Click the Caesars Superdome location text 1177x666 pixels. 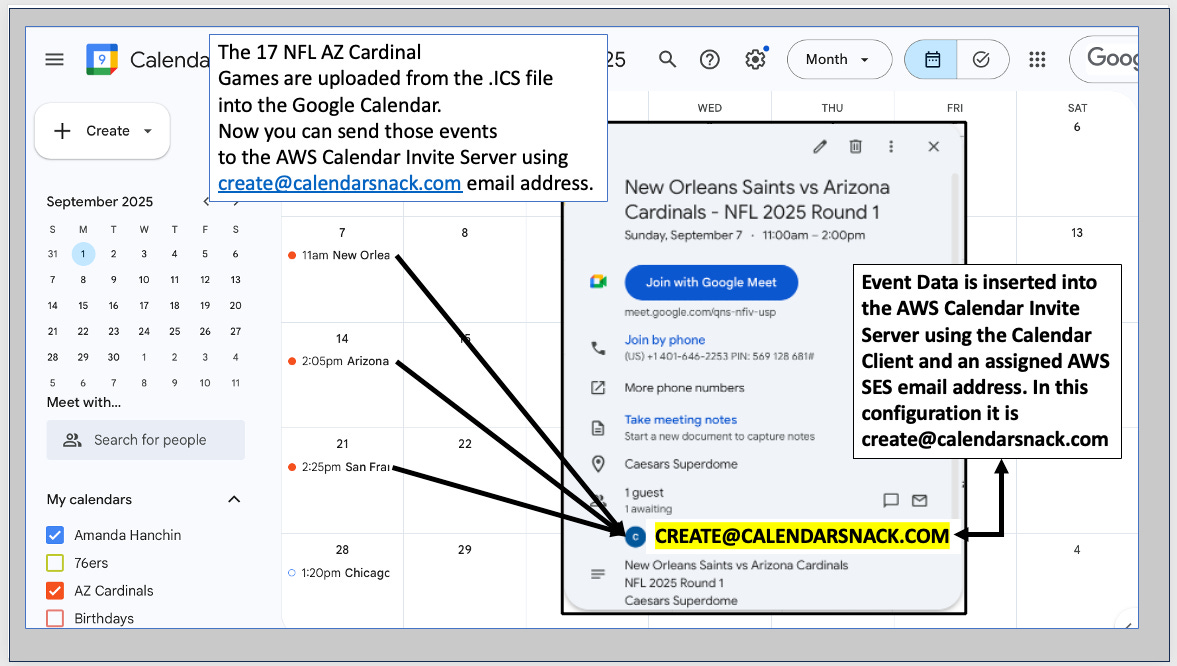681,464
